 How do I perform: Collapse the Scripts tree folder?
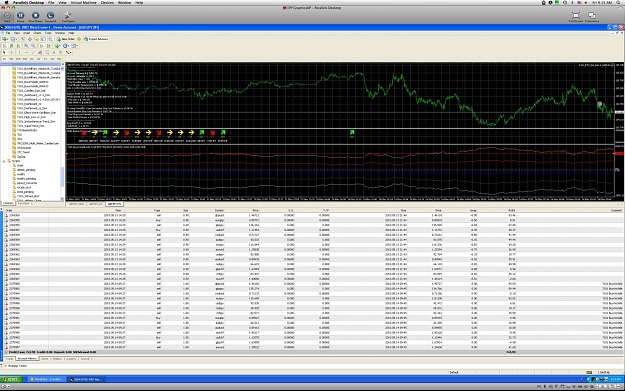click(x=4, y=161)
